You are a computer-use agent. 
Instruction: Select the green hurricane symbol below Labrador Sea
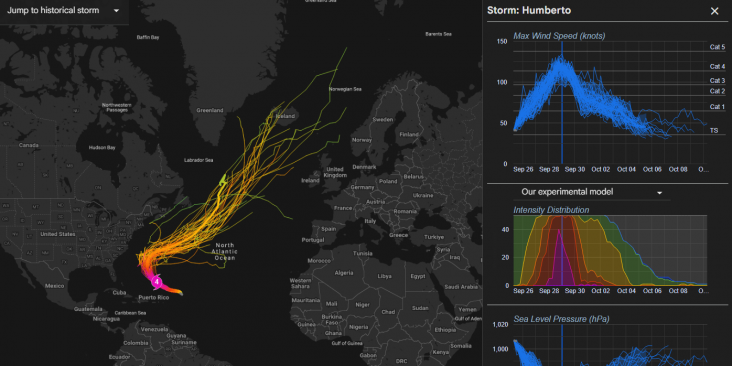(224, 179)
